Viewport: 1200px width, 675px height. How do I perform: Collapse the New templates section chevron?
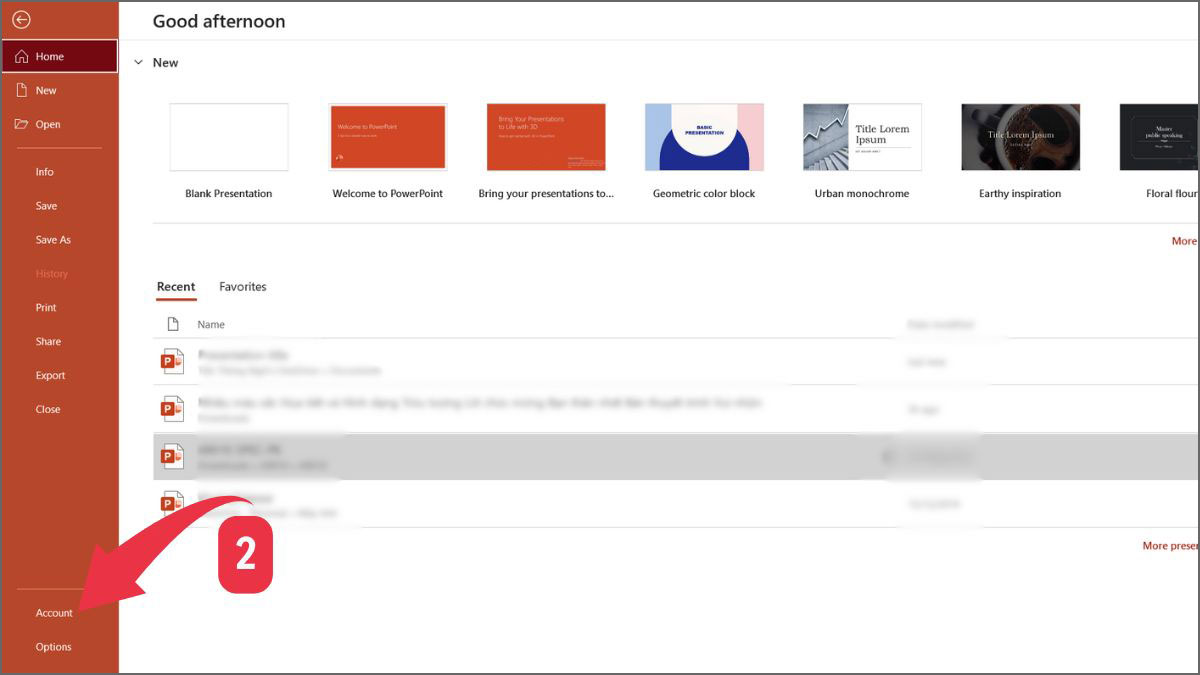[x=139, y=62]
